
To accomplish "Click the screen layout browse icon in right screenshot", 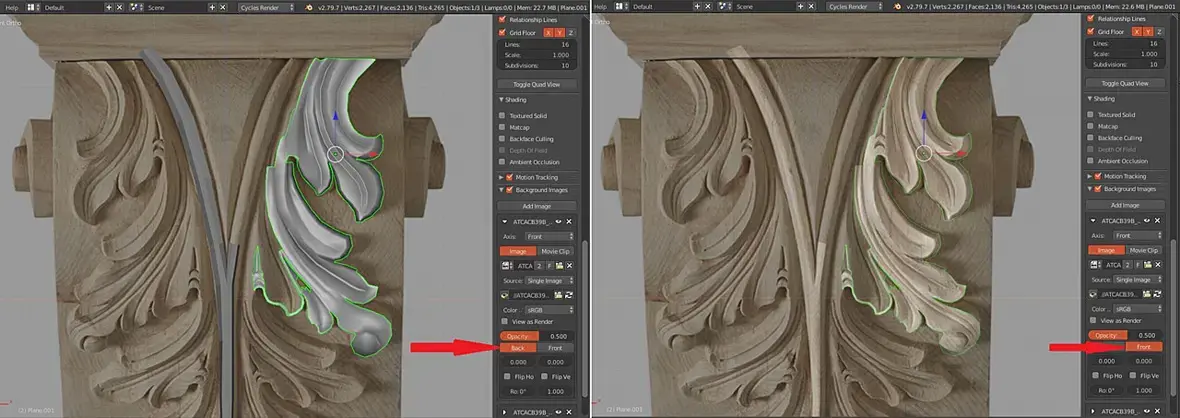I will [621, 7].
